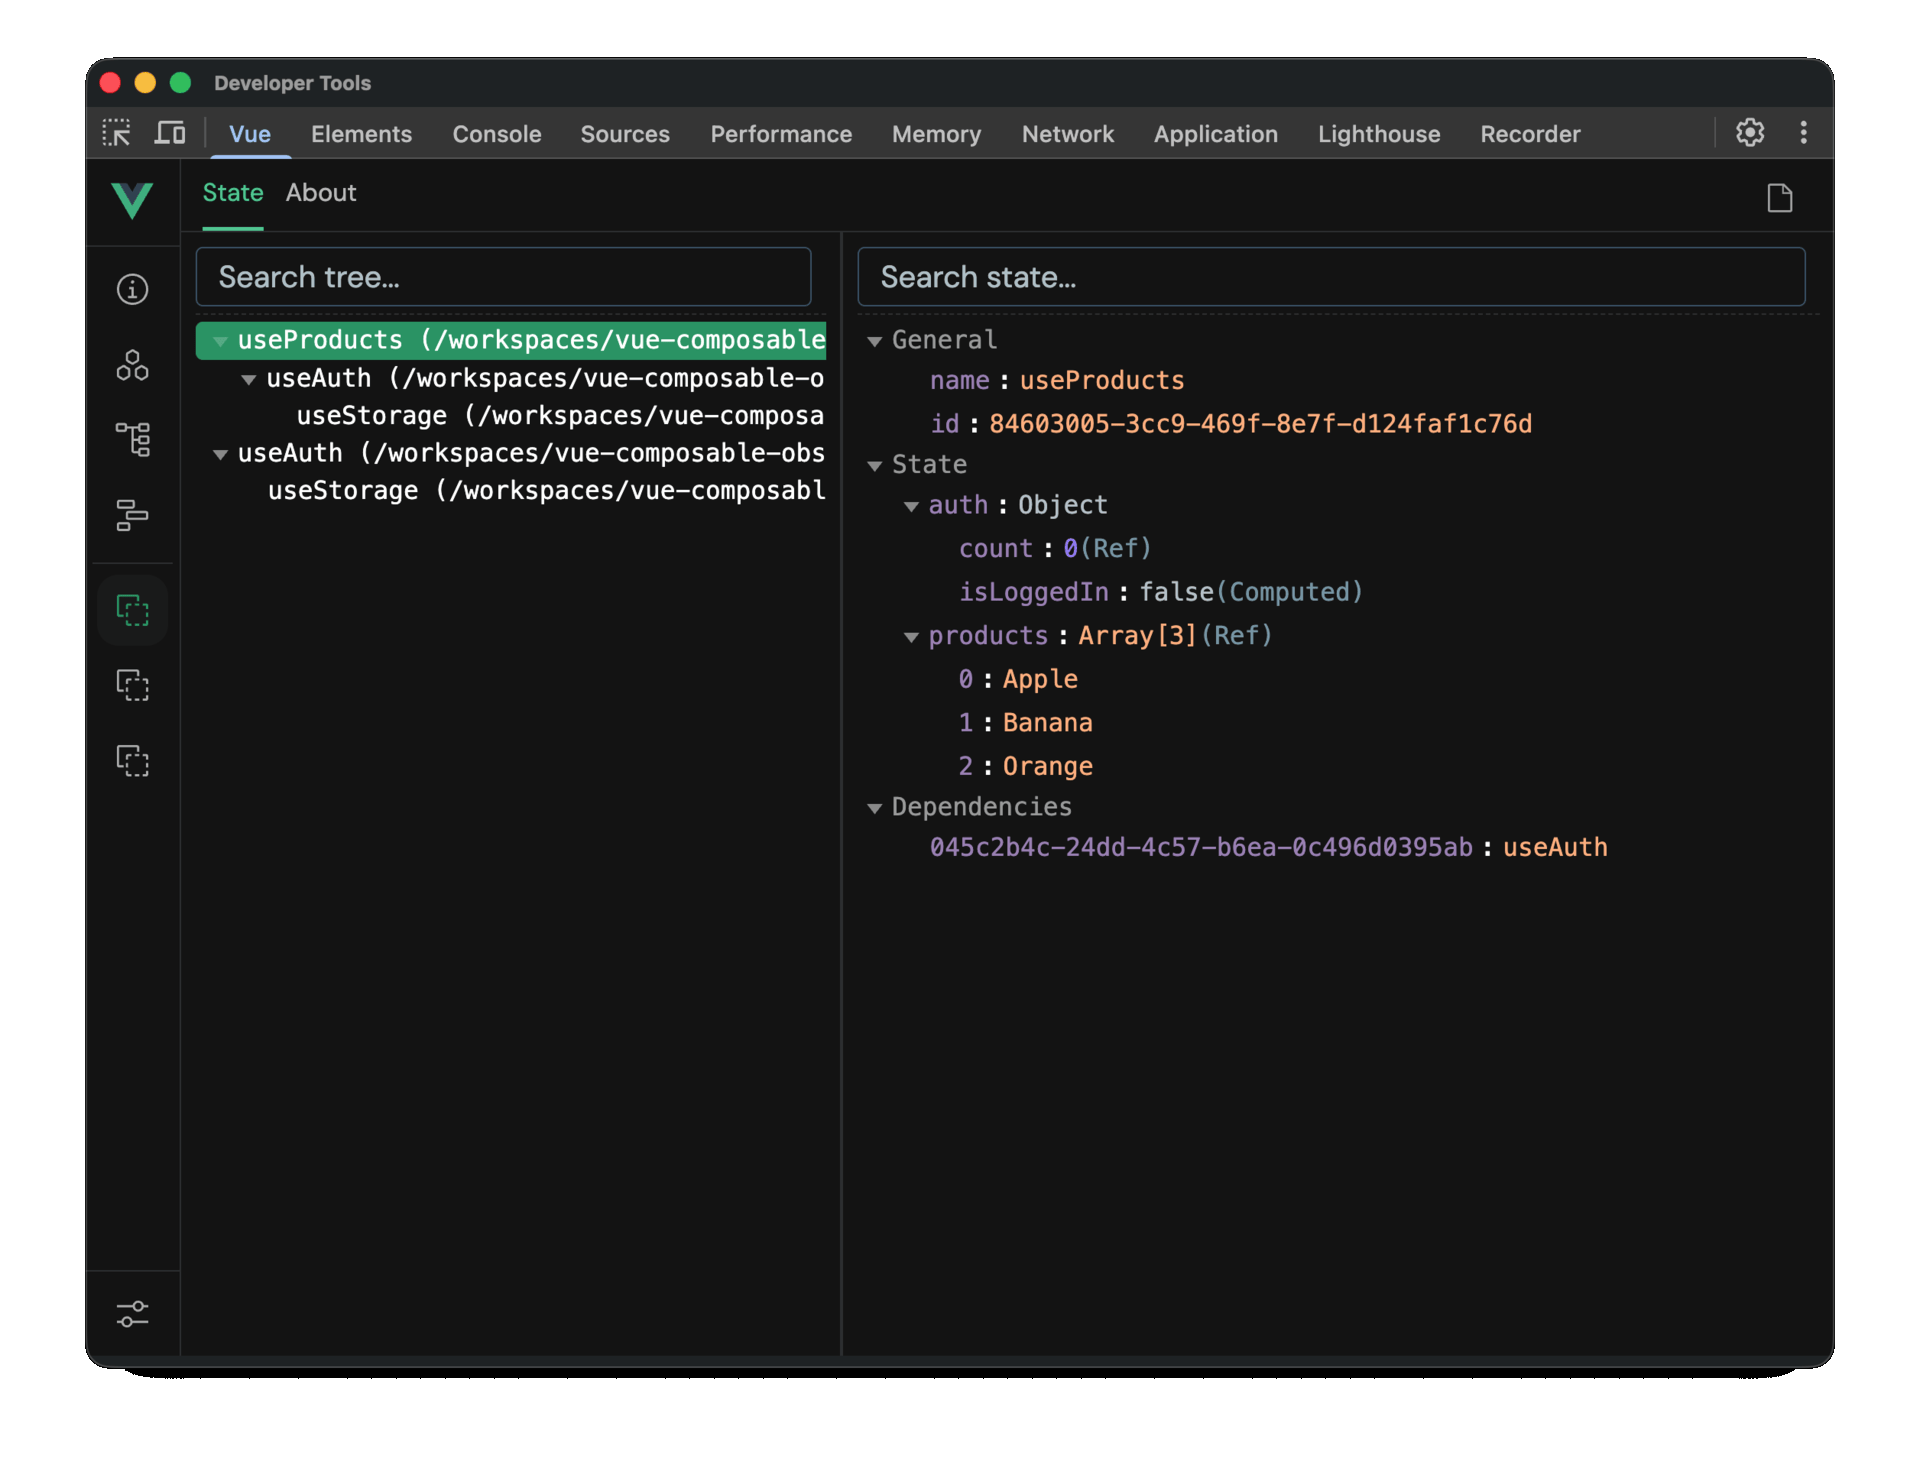
Task: Open the Network tab
Action: tap(1068, 134)
